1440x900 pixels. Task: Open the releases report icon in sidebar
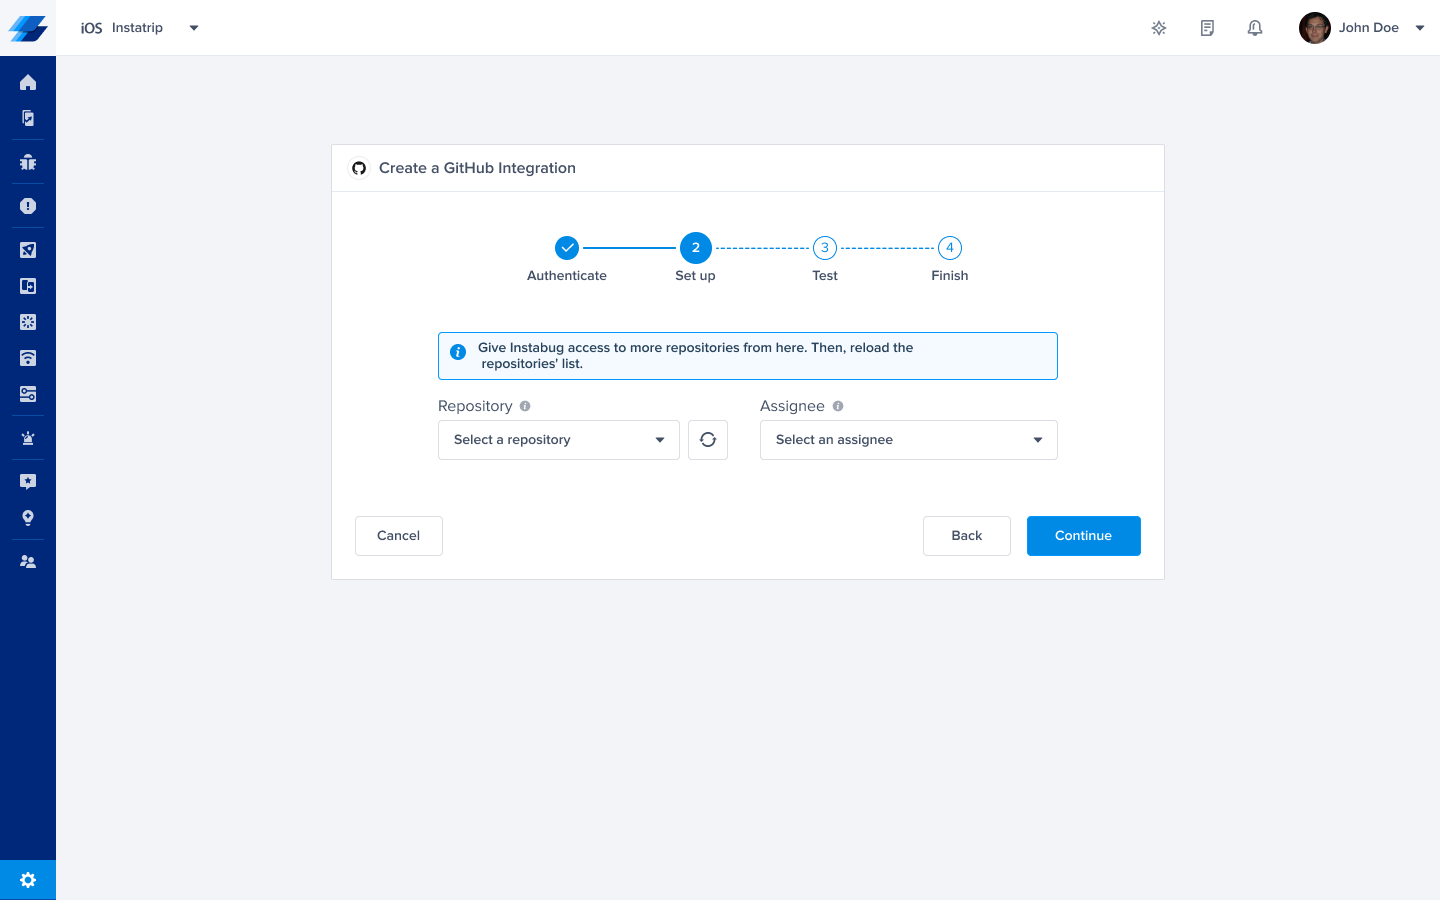click(28, 118)
